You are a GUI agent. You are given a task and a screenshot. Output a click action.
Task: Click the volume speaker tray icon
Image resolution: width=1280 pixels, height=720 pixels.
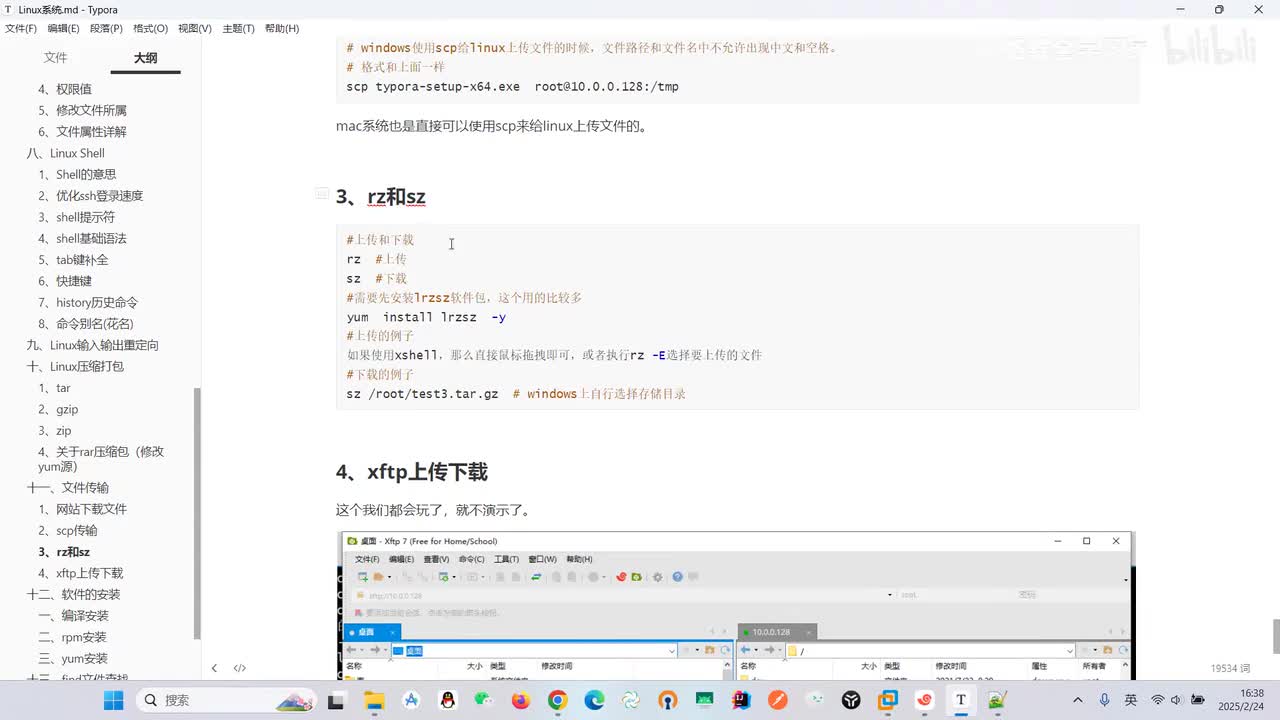point(1175,700)
